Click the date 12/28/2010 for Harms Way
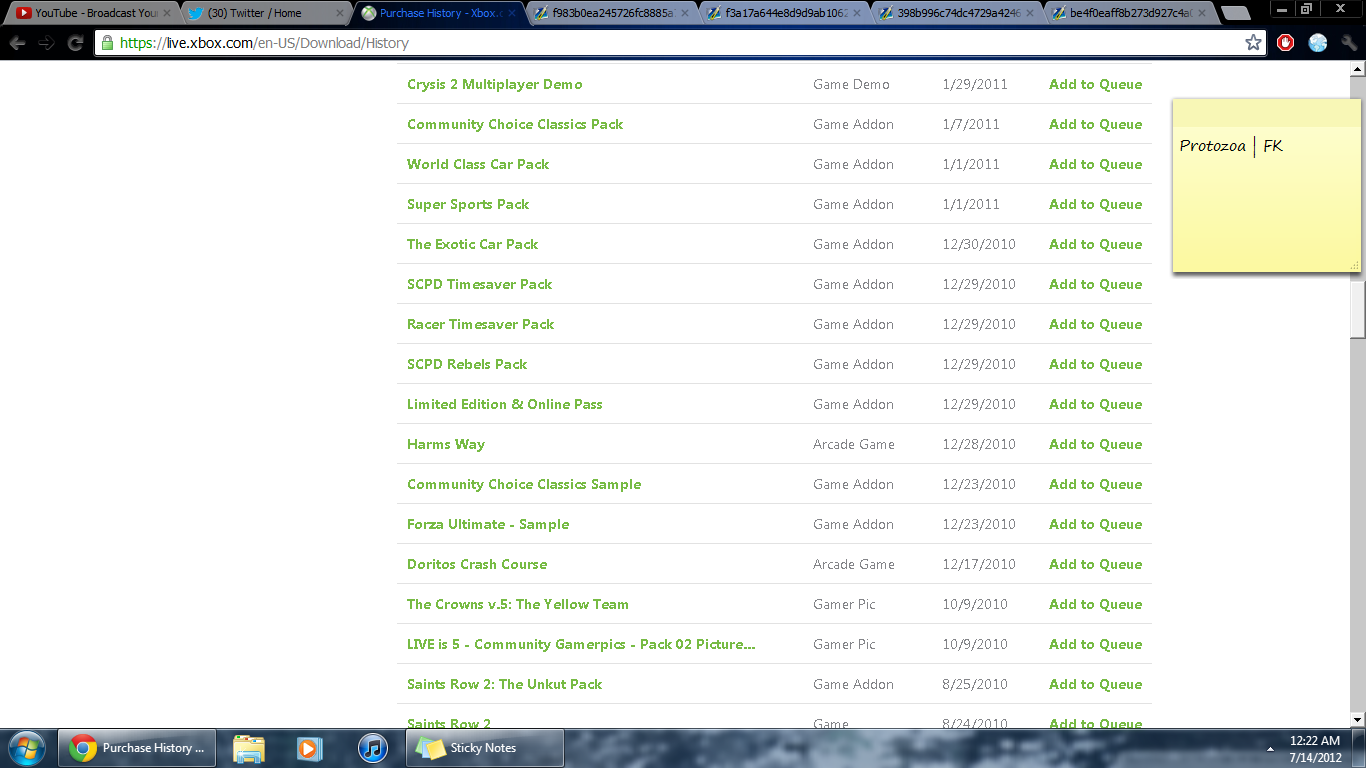1366x768 pixels. (x=979, y=444)
